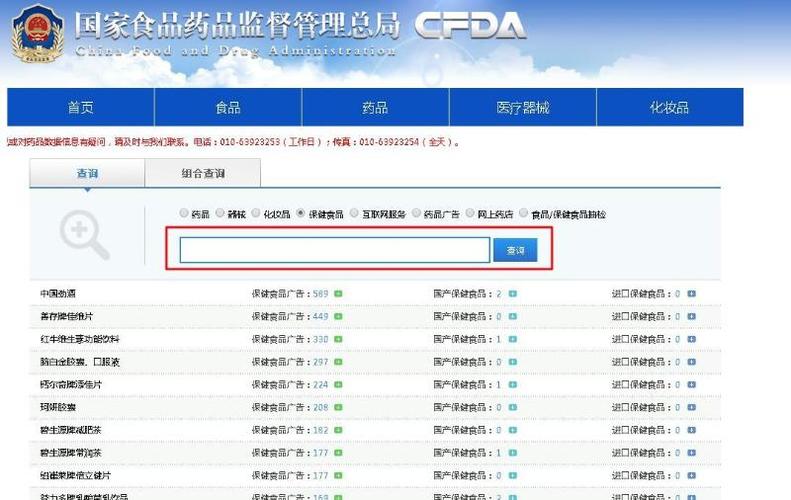Viewport: 791px width, 500px height.
Task: Click teal 国产保健食品 plus icon in 钙尔奇牌添佳片 row
Action: tap(513, 384)
